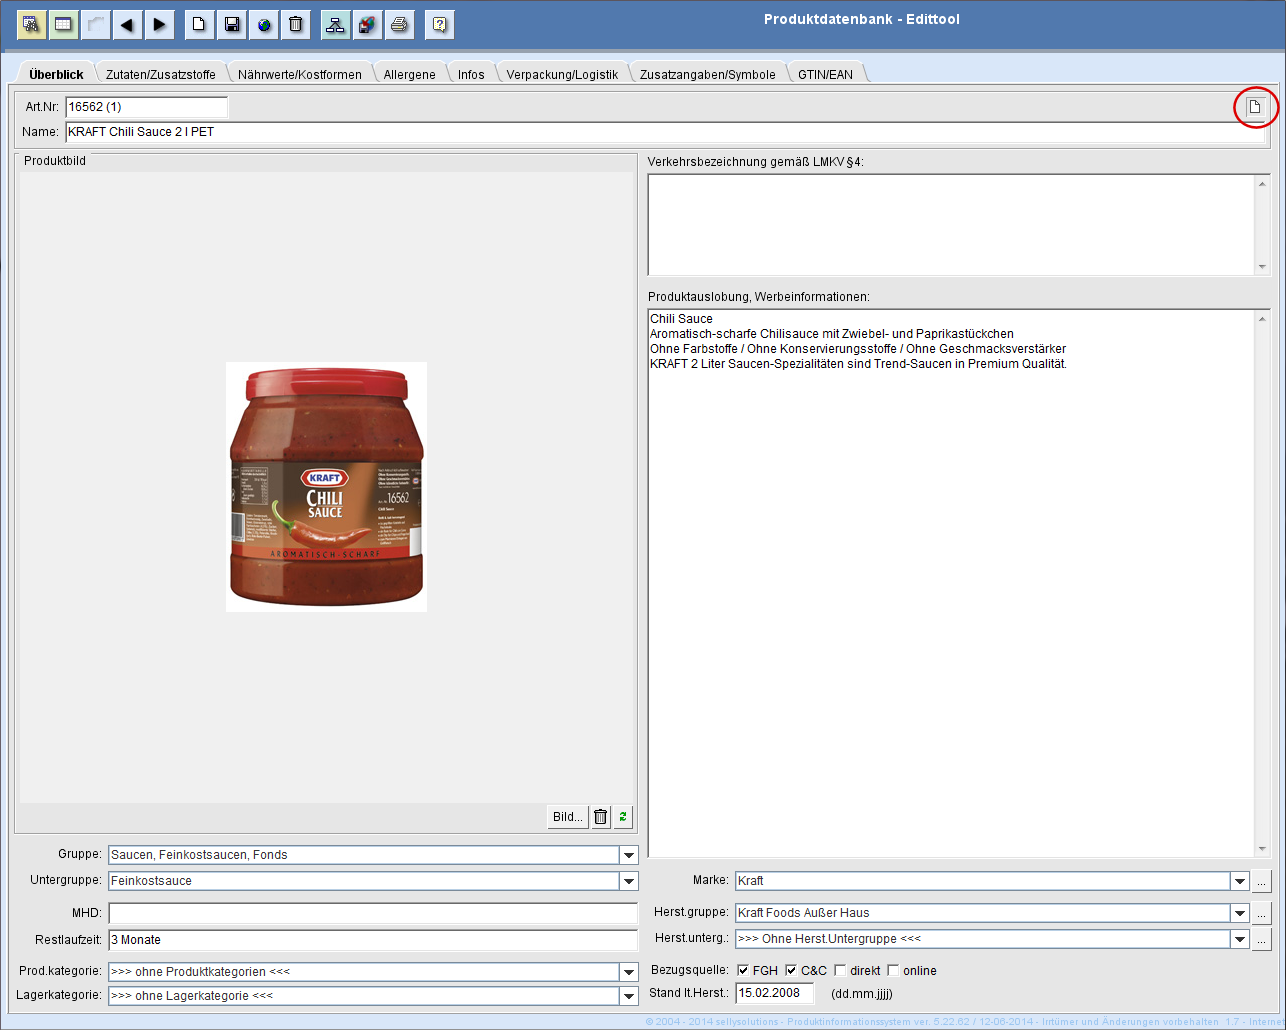Click the ... button next to Marke

1262,881
